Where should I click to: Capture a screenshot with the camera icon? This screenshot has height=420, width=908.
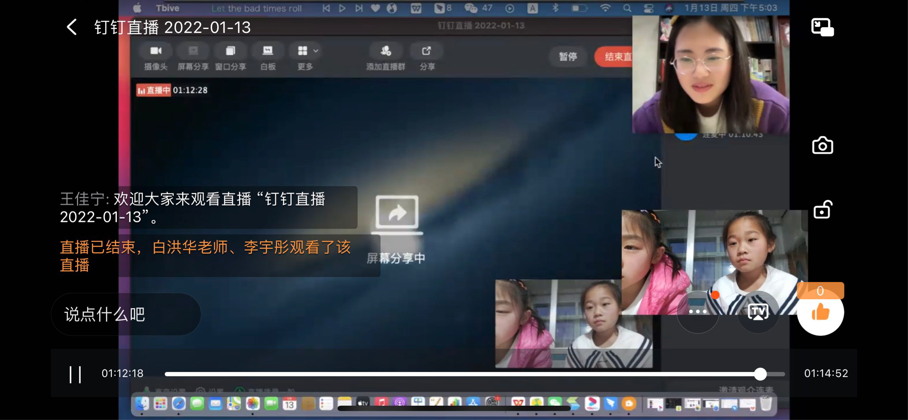(822, 146)
